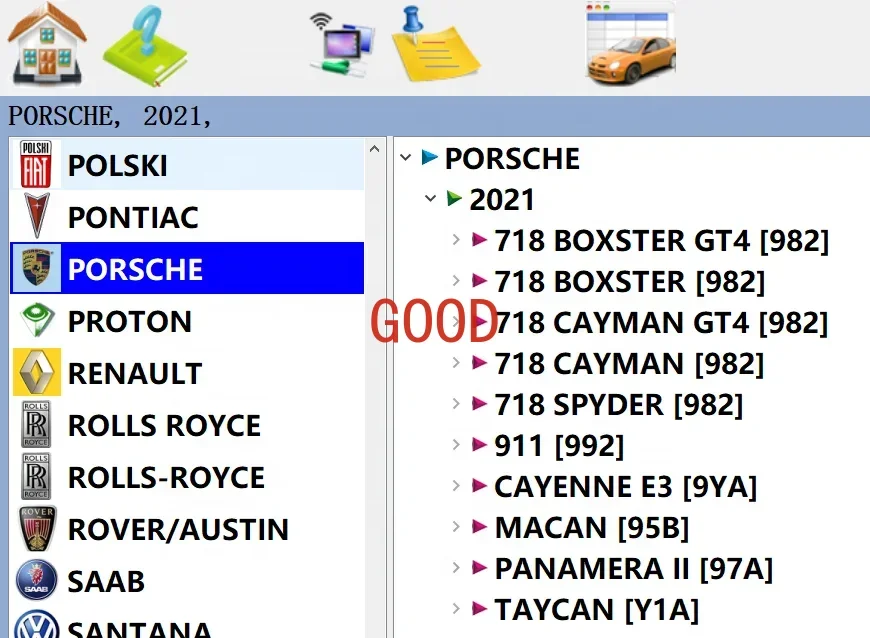Click green arrow icon beside 2021
This screenshot has height=638, width=870.
click(x=454, y=198)
